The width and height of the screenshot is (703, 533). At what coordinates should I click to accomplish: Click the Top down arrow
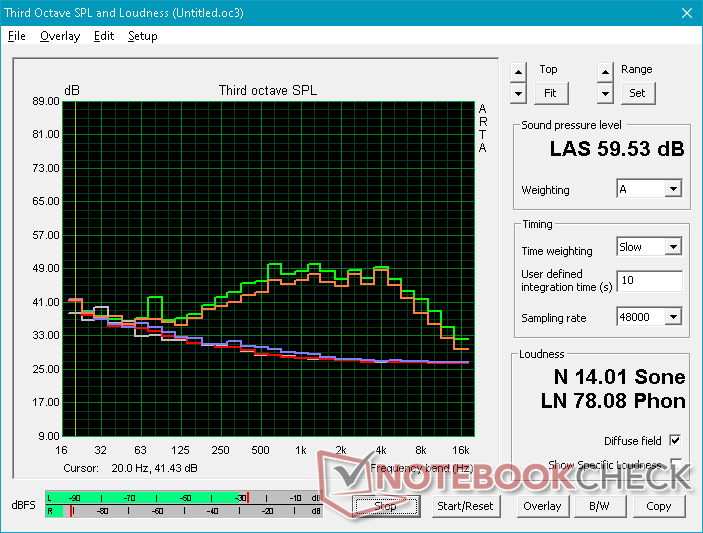[x=518, y=94]
